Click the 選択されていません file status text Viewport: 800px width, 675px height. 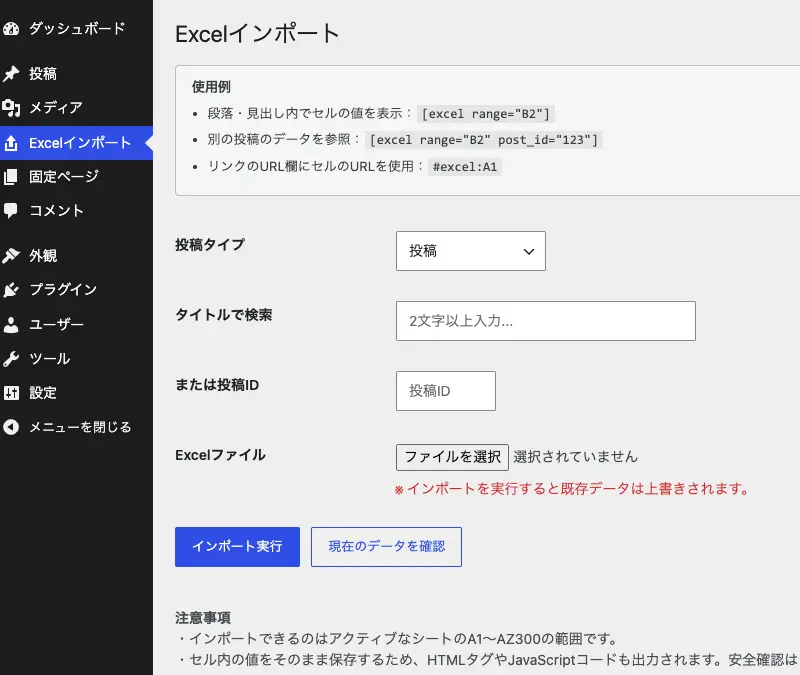click(x=576, y=457)
